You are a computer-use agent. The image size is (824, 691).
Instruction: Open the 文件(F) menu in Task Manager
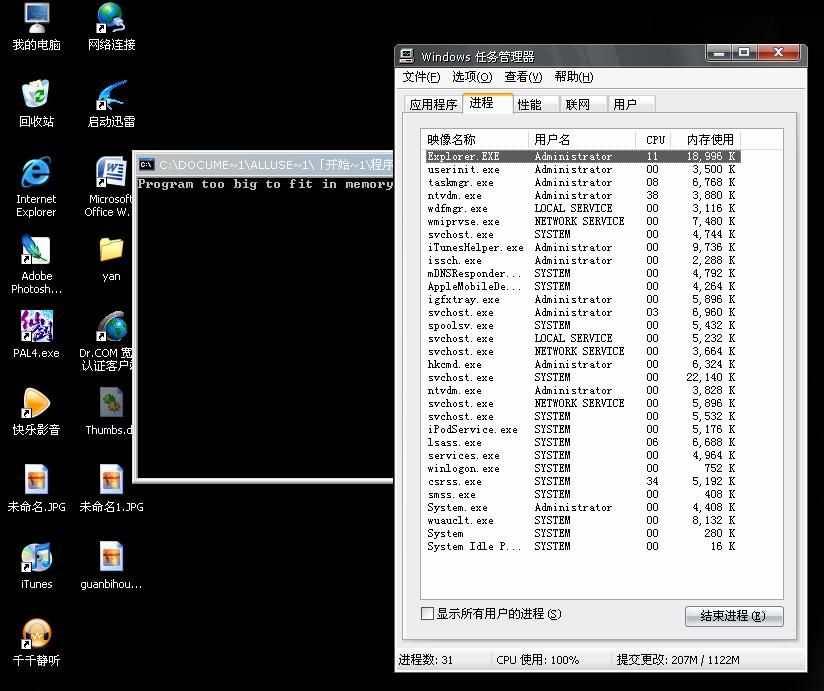421,77
